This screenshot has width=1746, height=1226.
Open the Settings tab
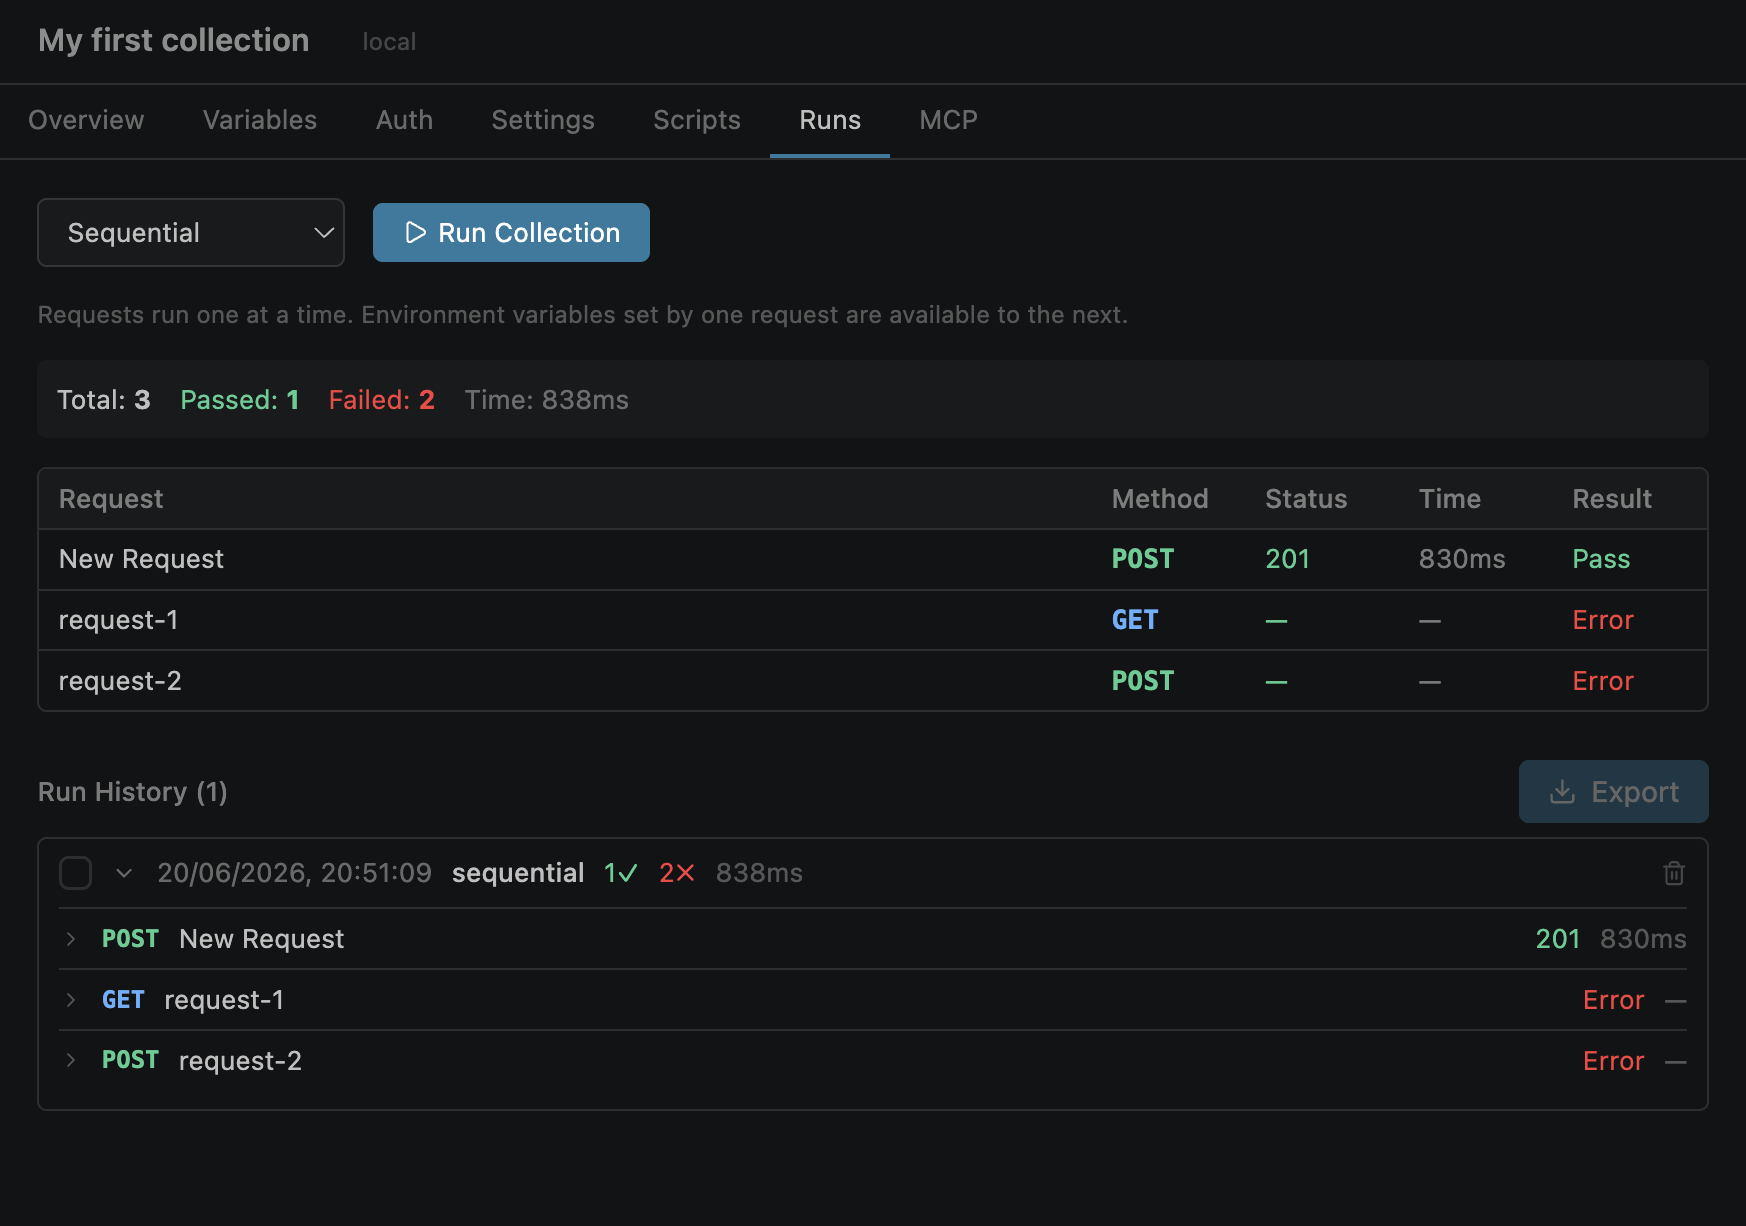pos(543,120)
